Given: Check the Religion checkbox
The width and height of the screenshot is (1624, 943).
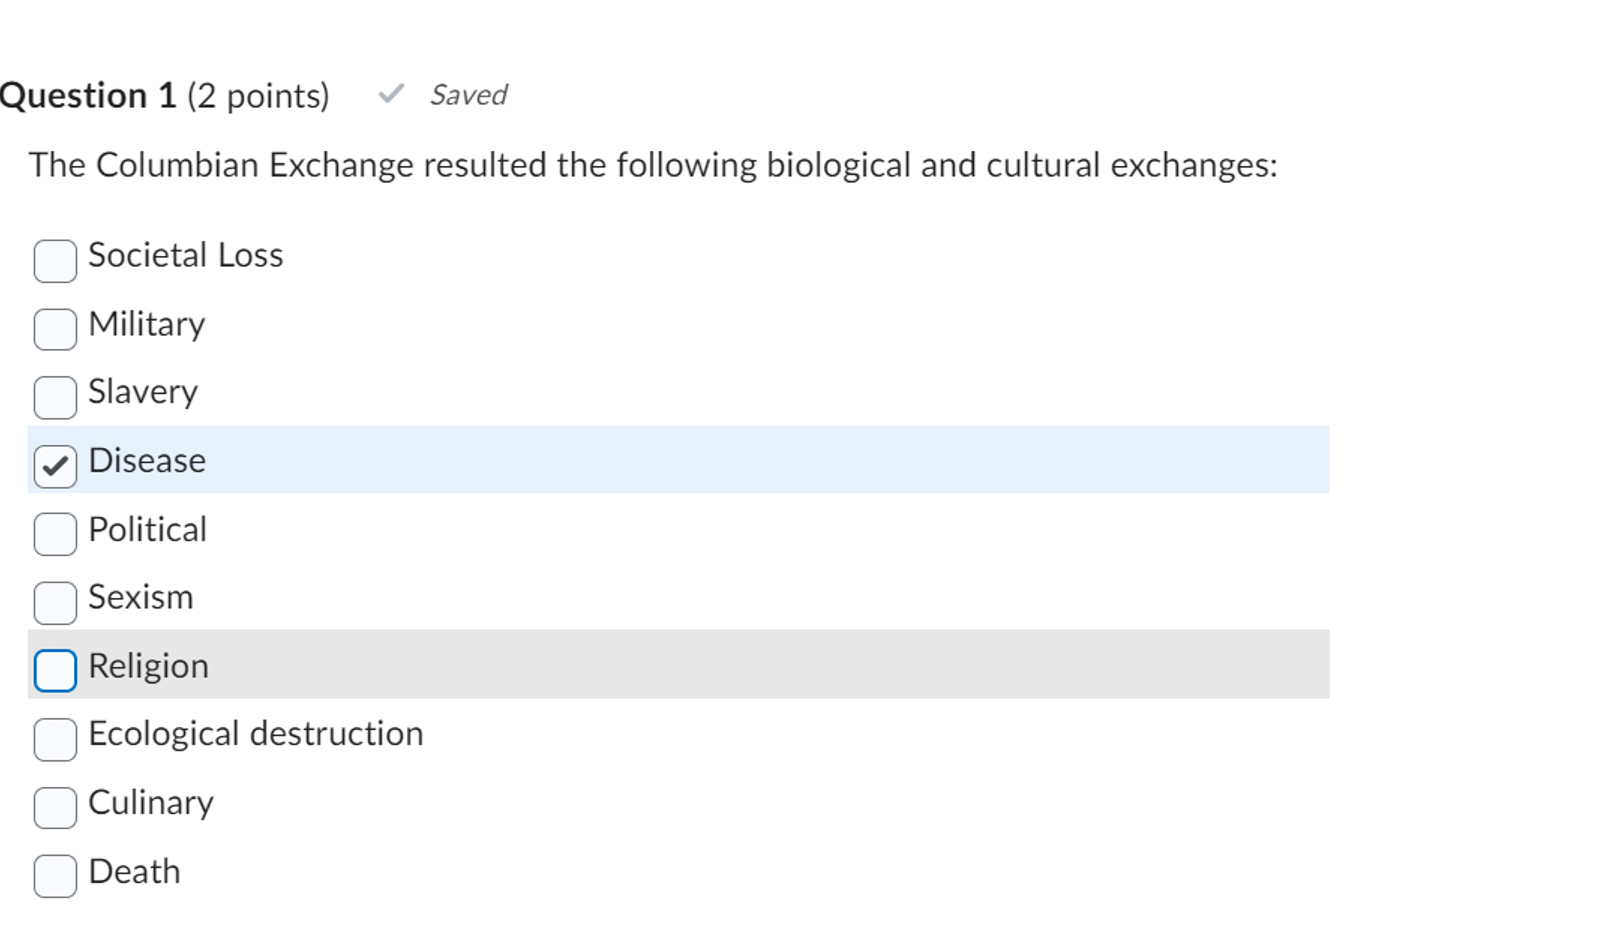Looking at the screenshot, I should click(55, 670).
